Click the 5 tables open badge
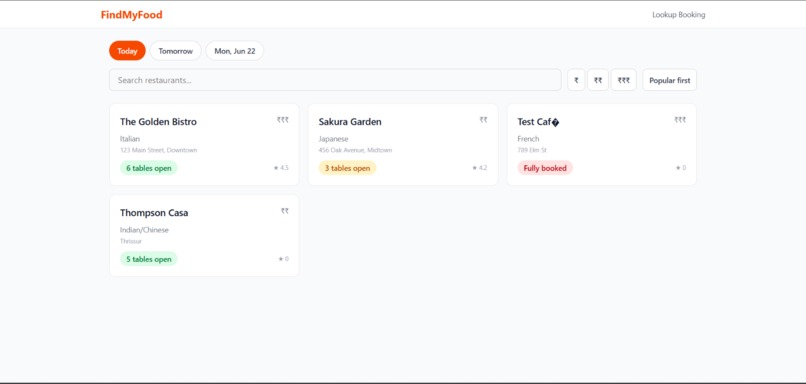The image size is (806, 384). click(149, 259)
